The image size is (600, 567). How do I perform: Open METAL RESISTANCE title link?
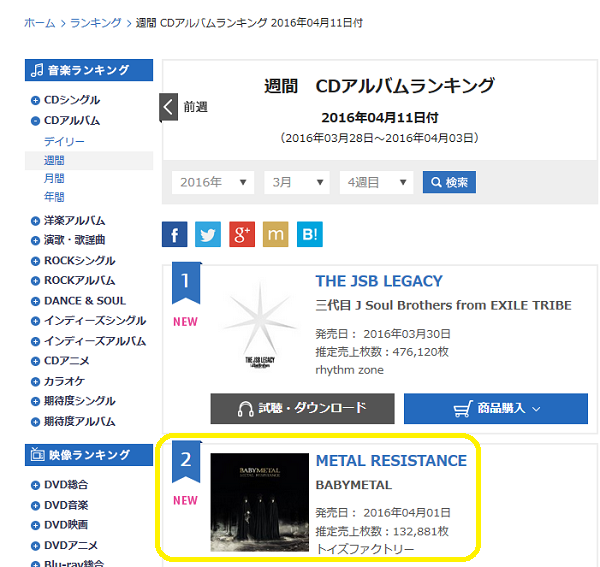pos(391,461)
